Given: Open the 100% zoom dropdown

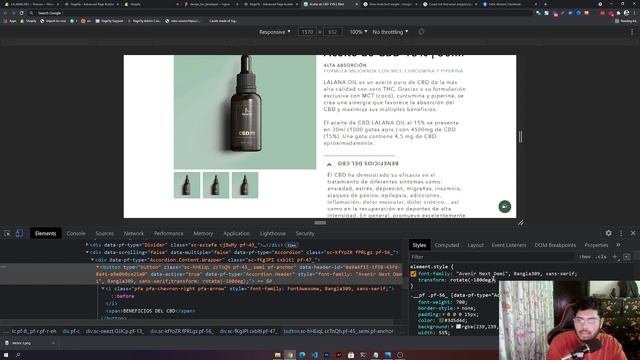Looking at the screenshot, I should (x=358, y=32).
